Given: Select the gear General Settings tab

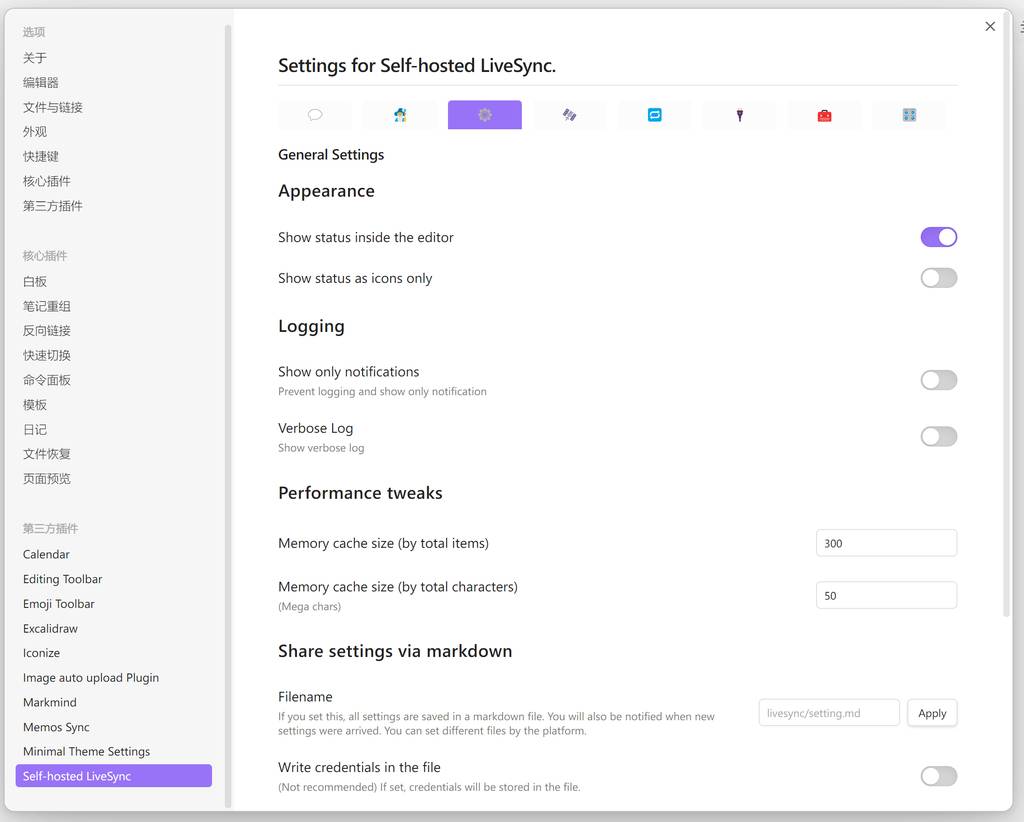Looking at the screenshot, I should click(485, 115).
